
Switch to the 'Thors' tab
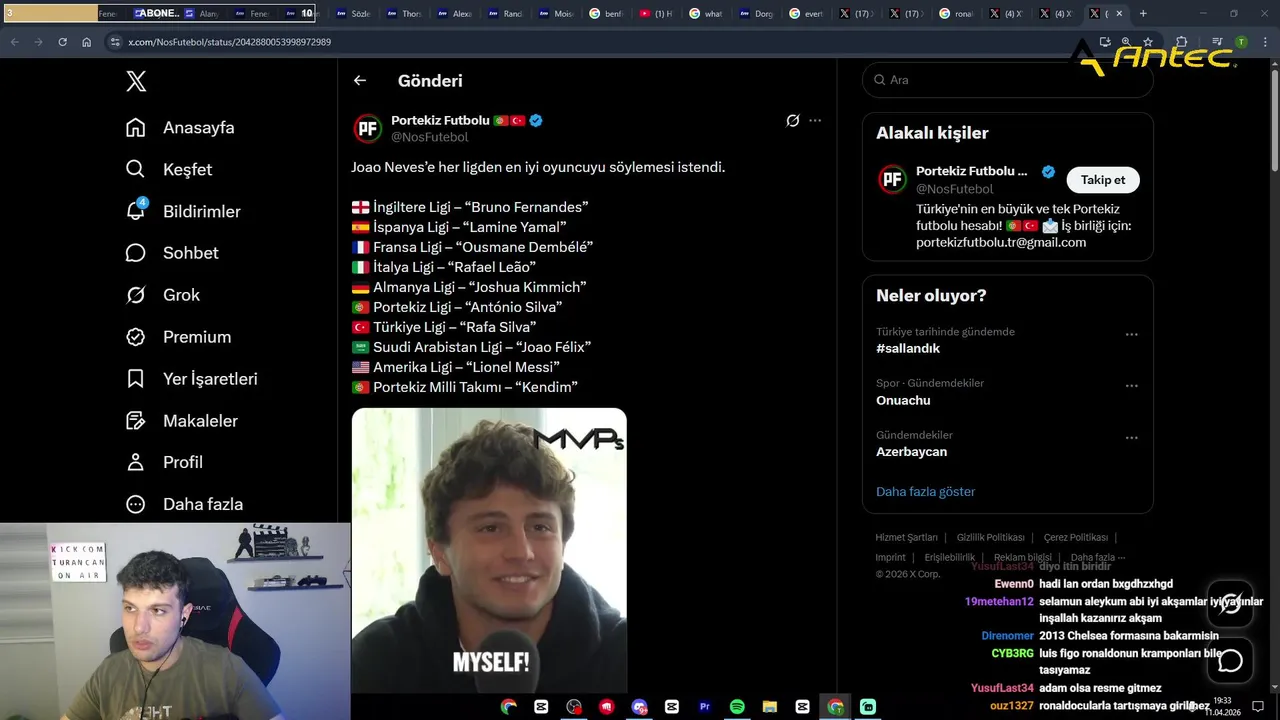(404, 14)
